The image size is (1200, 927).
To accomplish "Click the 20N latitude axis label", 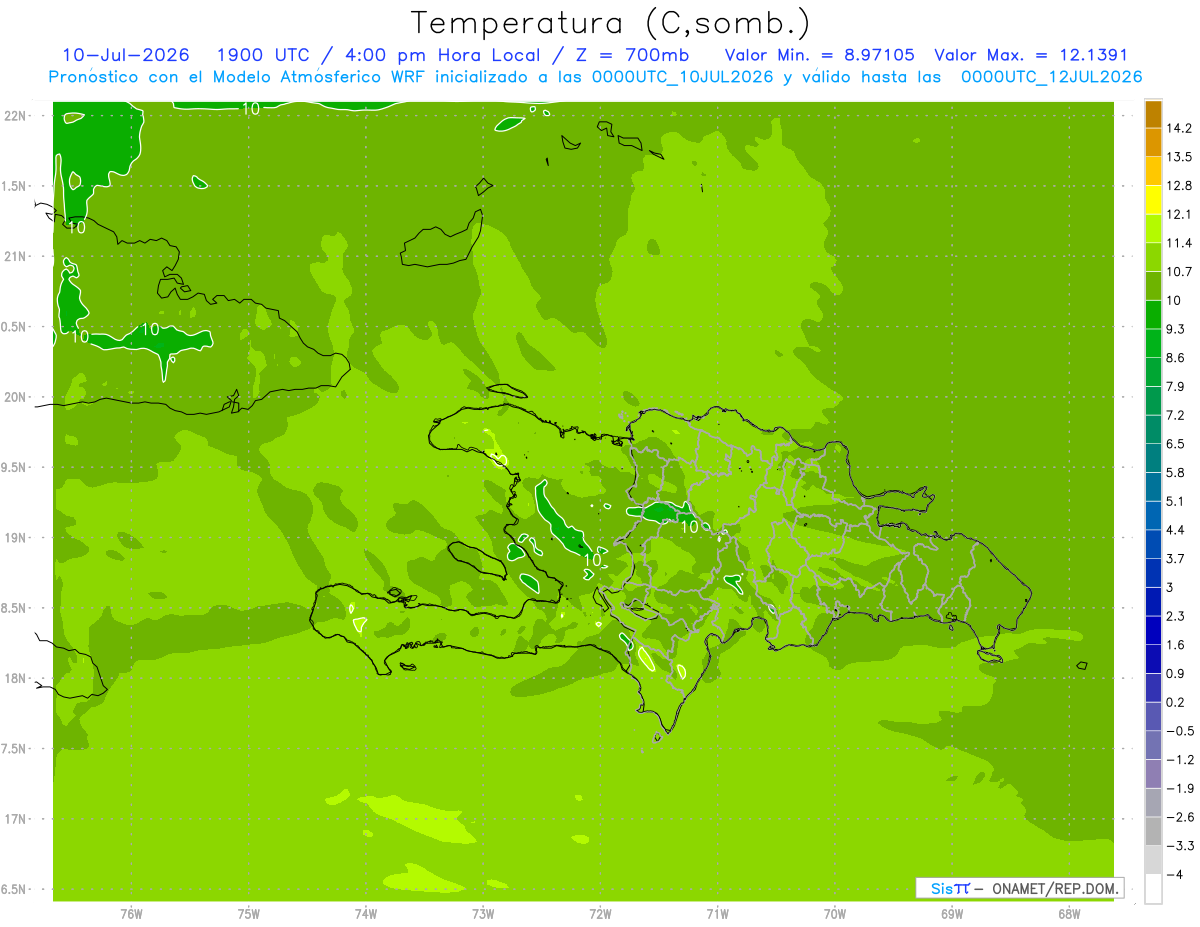I will pos(15,398).
